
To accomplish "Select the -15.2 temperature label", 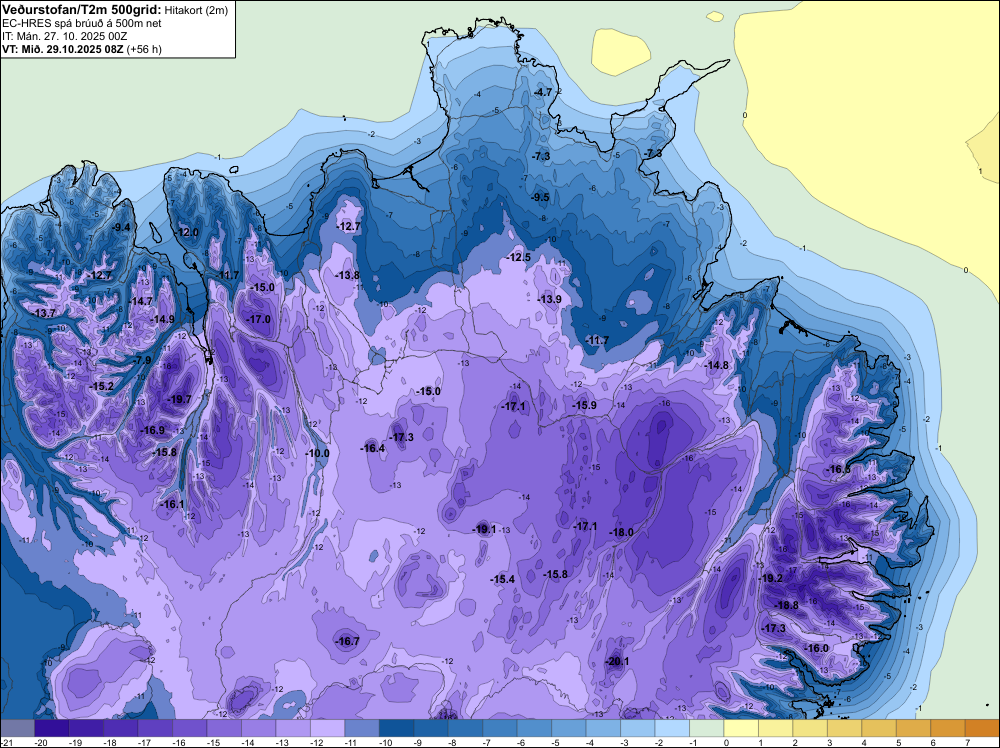I will point(101,386).
